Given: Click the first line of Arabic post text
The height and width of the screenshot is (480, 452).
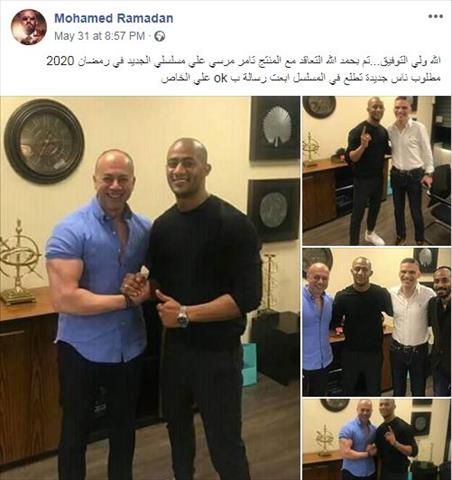Looking at the screenshot, I should point(244,61).
